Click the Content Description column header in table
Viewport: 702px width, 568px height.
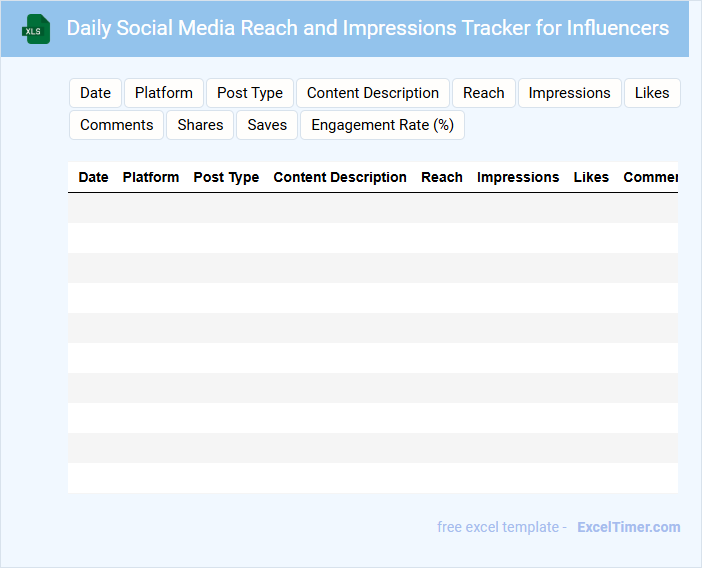pos(340,177)
